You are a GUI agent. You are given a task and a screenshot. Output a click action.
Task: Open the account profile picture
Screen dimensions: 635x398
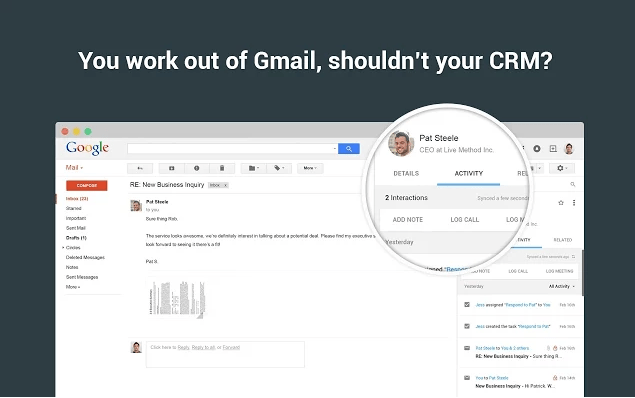[569, 149]
